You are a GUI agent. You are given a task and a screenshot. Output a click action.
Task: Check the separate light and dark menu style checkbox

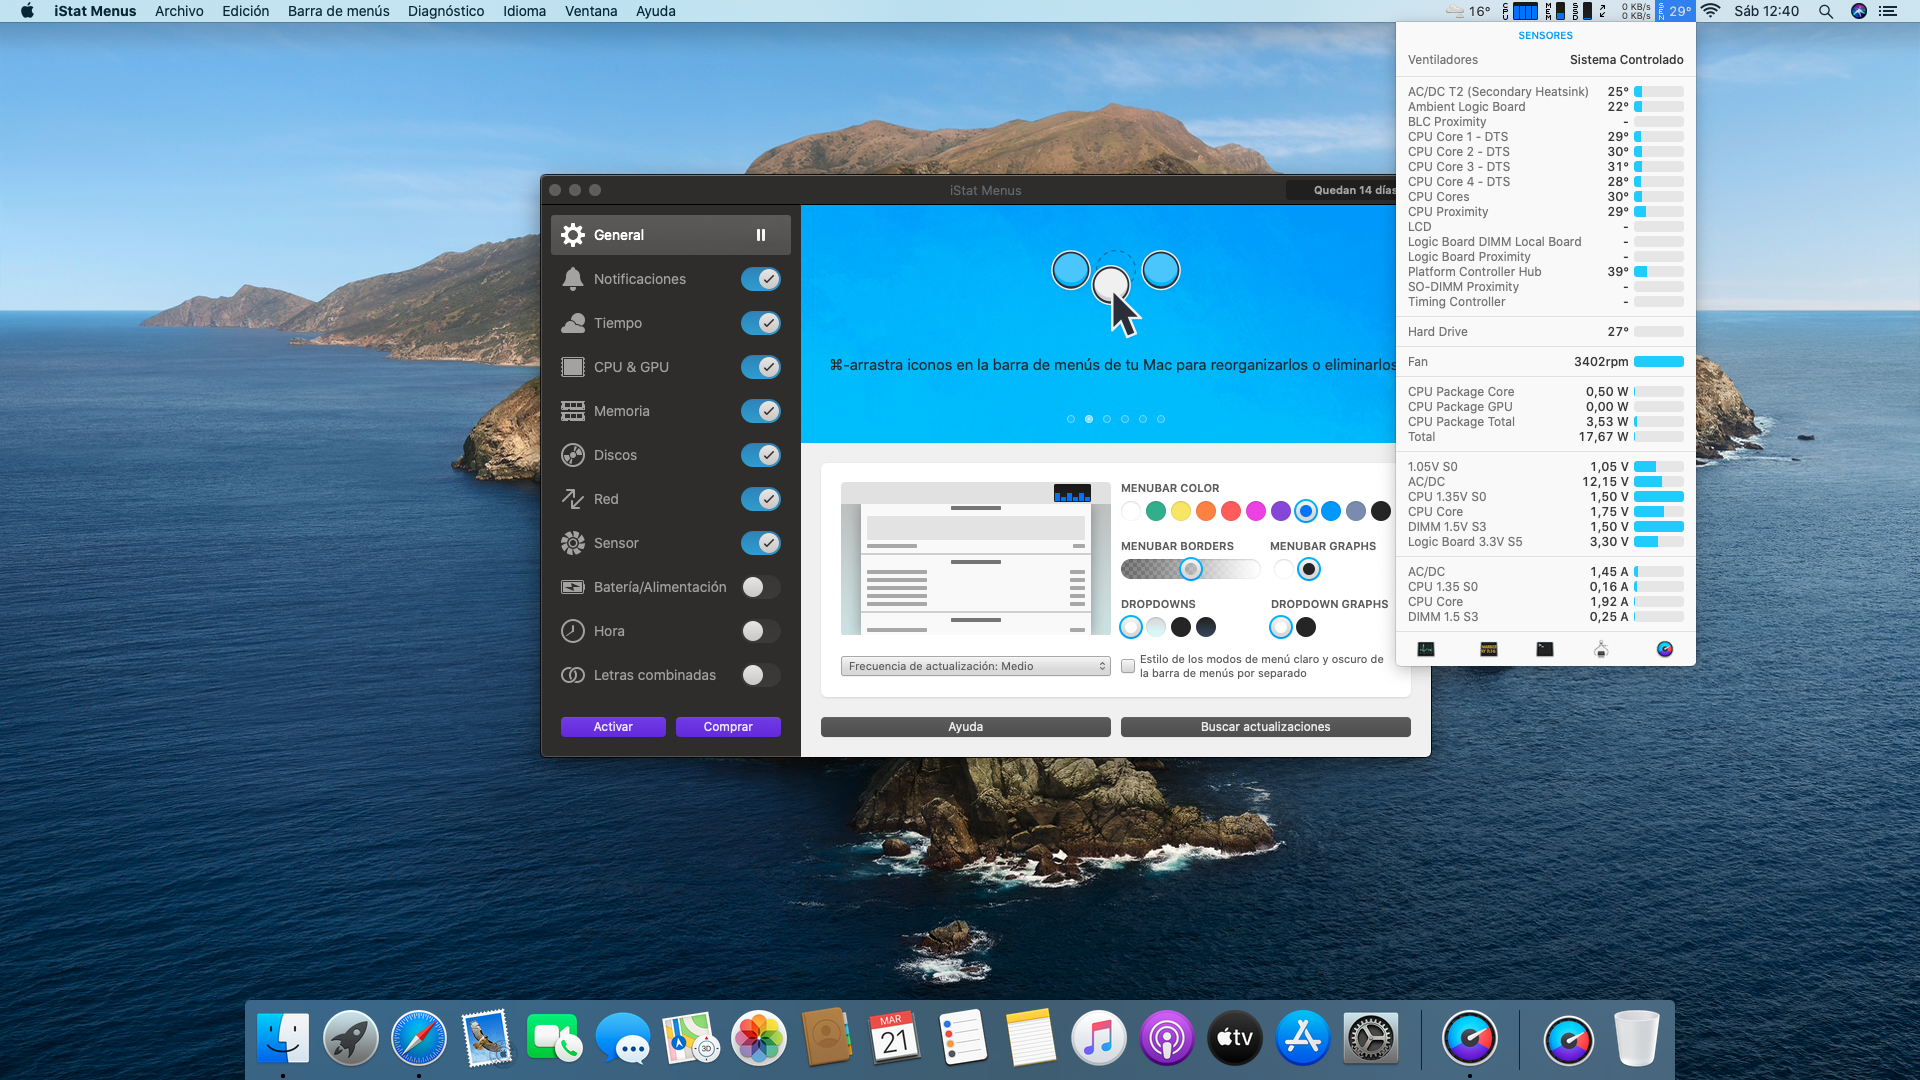click(x=1128, y=666)
